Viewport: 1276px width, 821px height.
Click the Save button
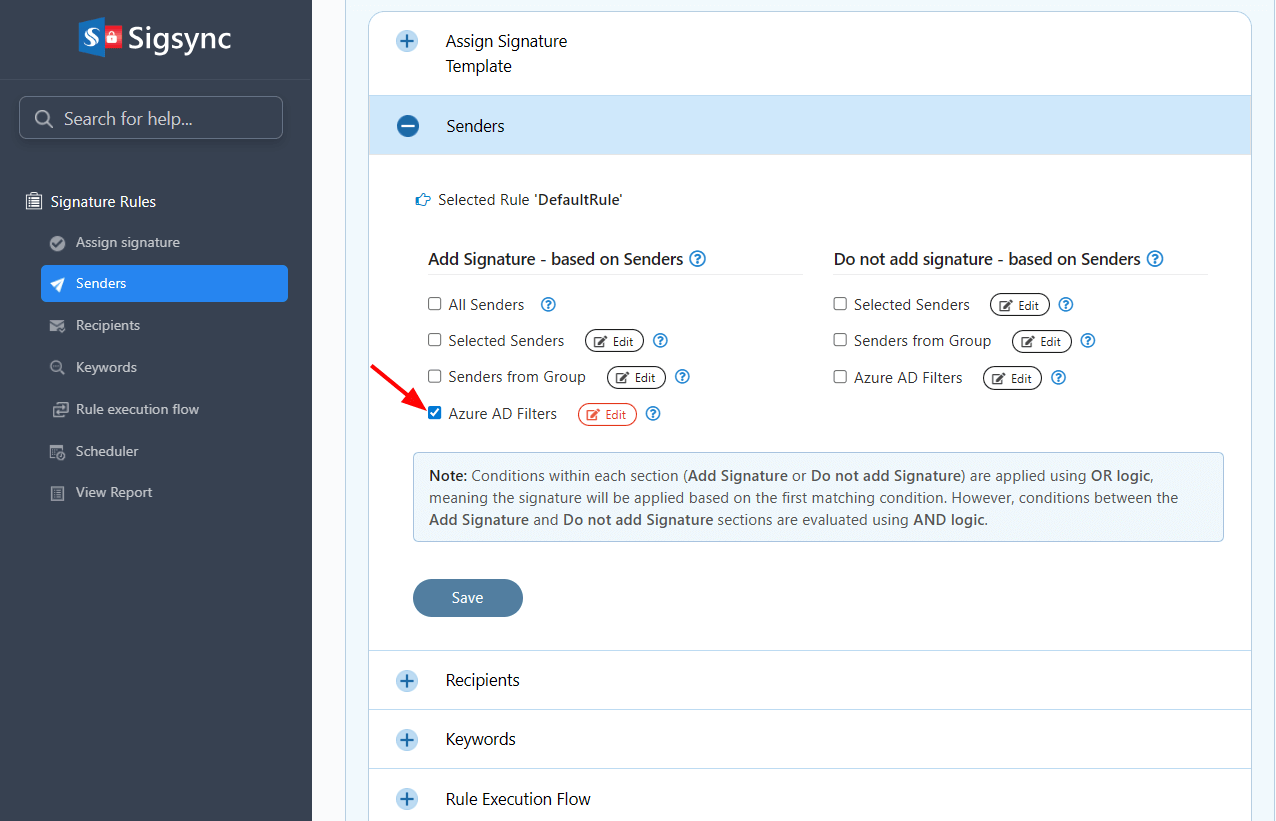click(x=467, y=598)
